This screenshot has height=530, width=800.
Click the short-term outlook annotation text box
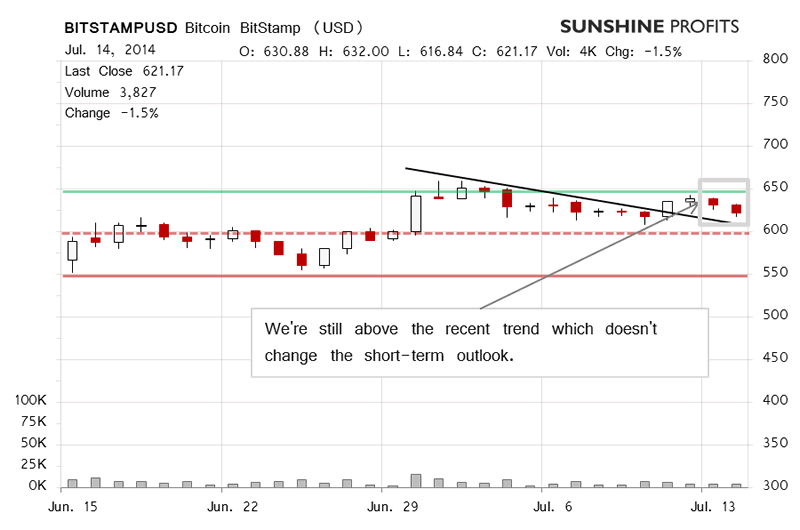click(x=480, y=343)
